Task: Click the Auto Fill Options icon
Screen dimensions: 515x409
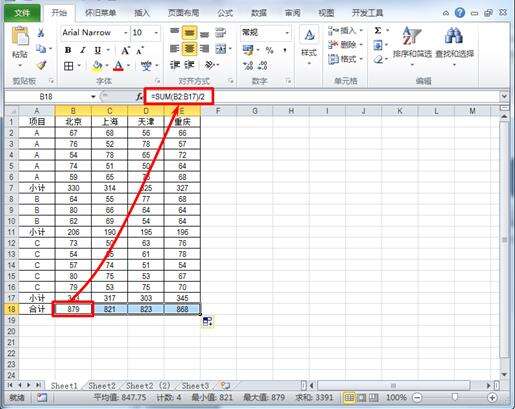Action: coord(207,321)
